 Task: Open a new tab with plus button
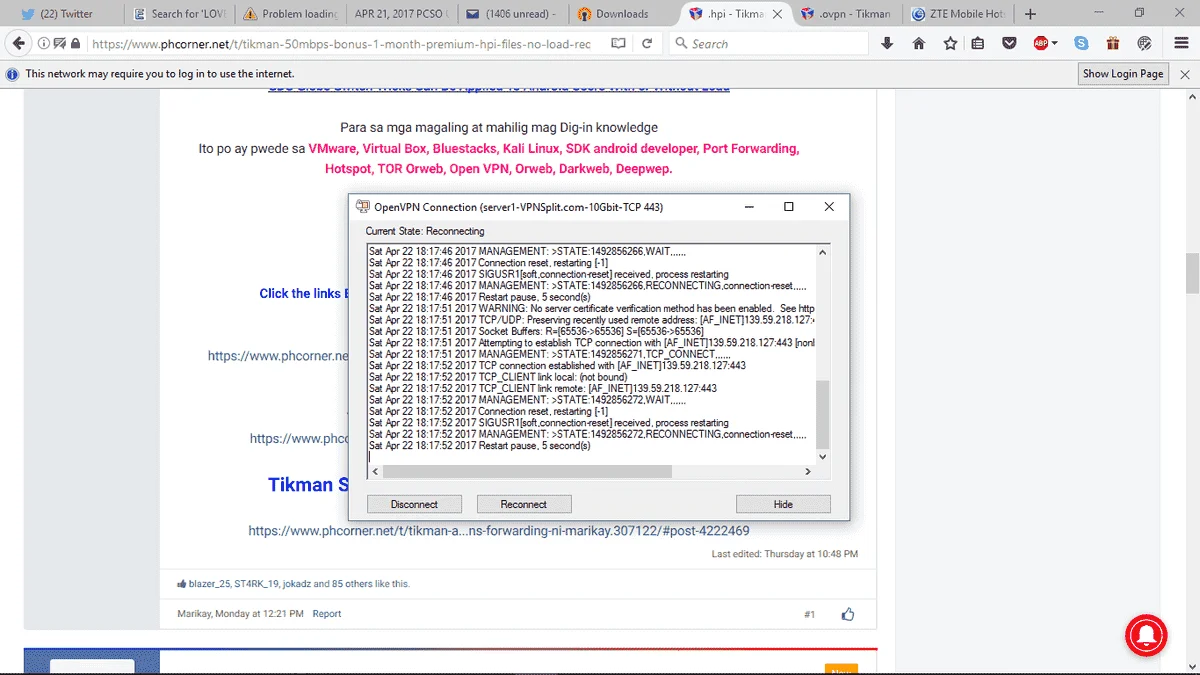(1031, 14)
